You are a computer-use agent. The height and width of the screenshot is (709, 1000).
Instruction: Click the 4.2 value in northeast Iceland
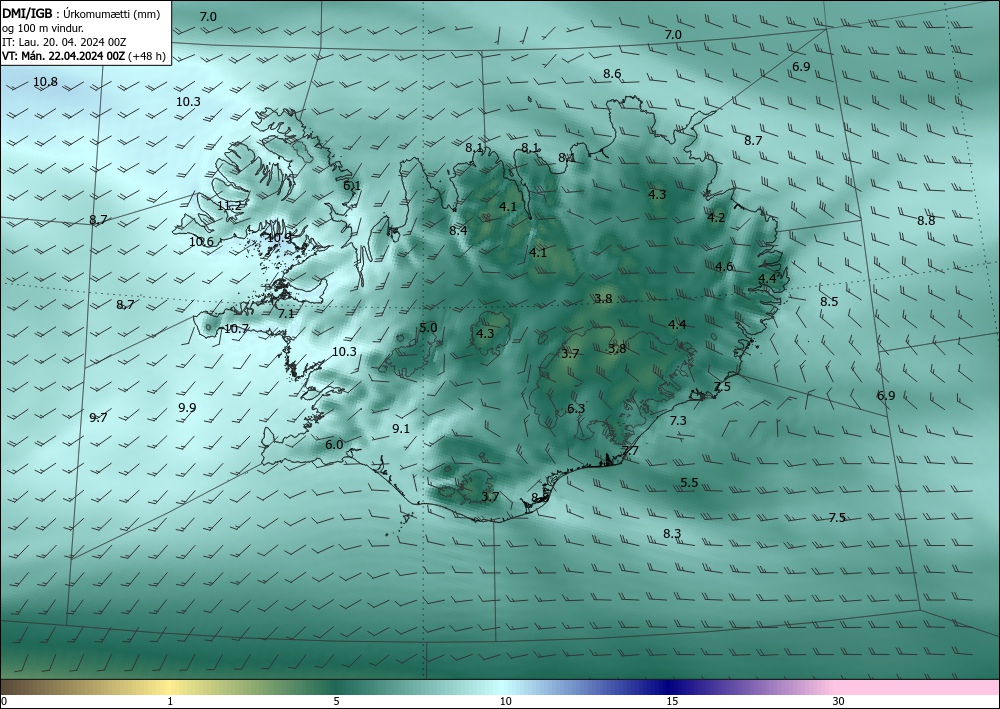[716, 217]
